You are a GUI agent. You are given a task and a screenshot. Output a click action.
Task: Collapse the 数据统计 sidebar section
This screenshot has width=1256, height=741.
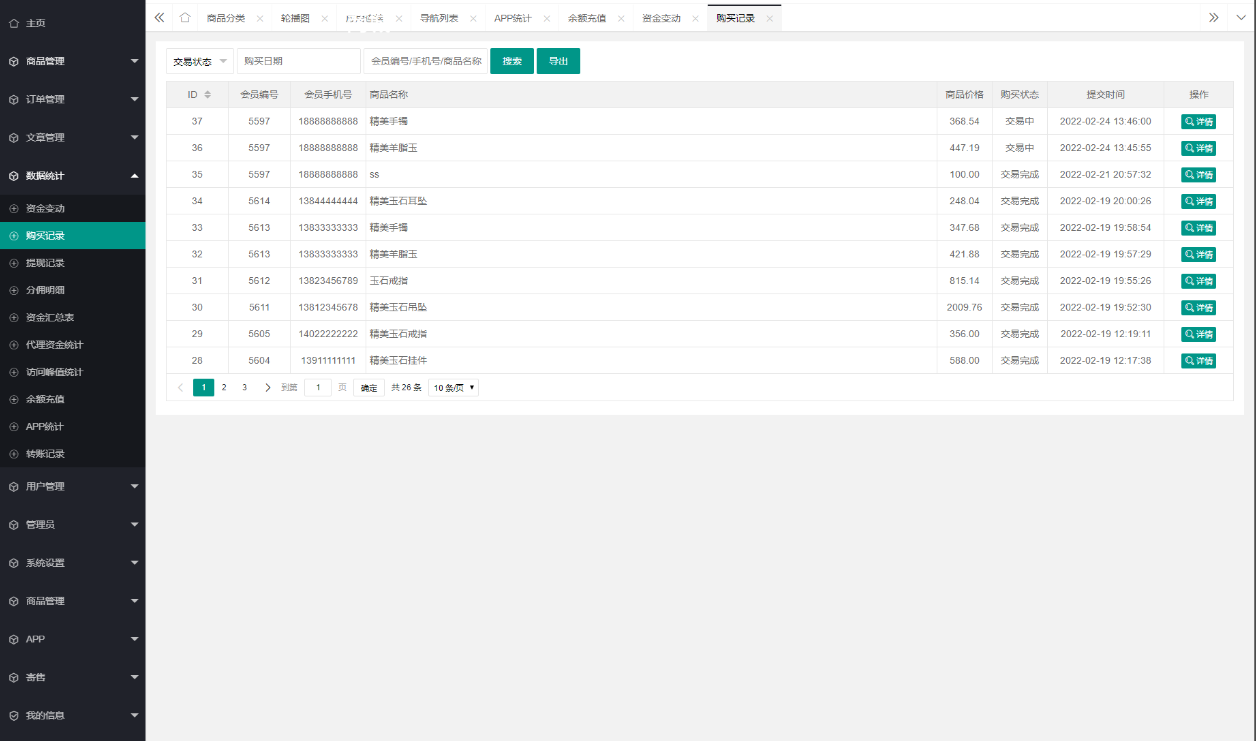point(72,176)
